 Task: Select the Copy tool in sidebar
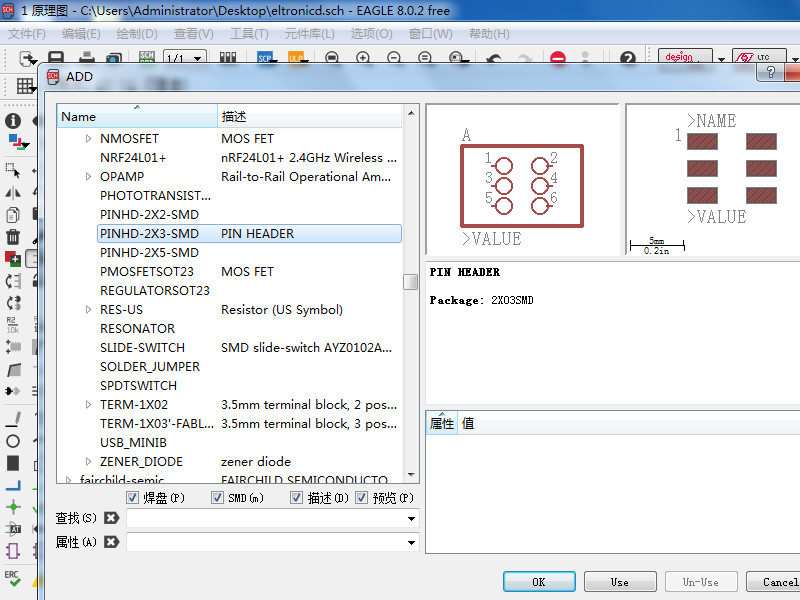click(13, 215)
